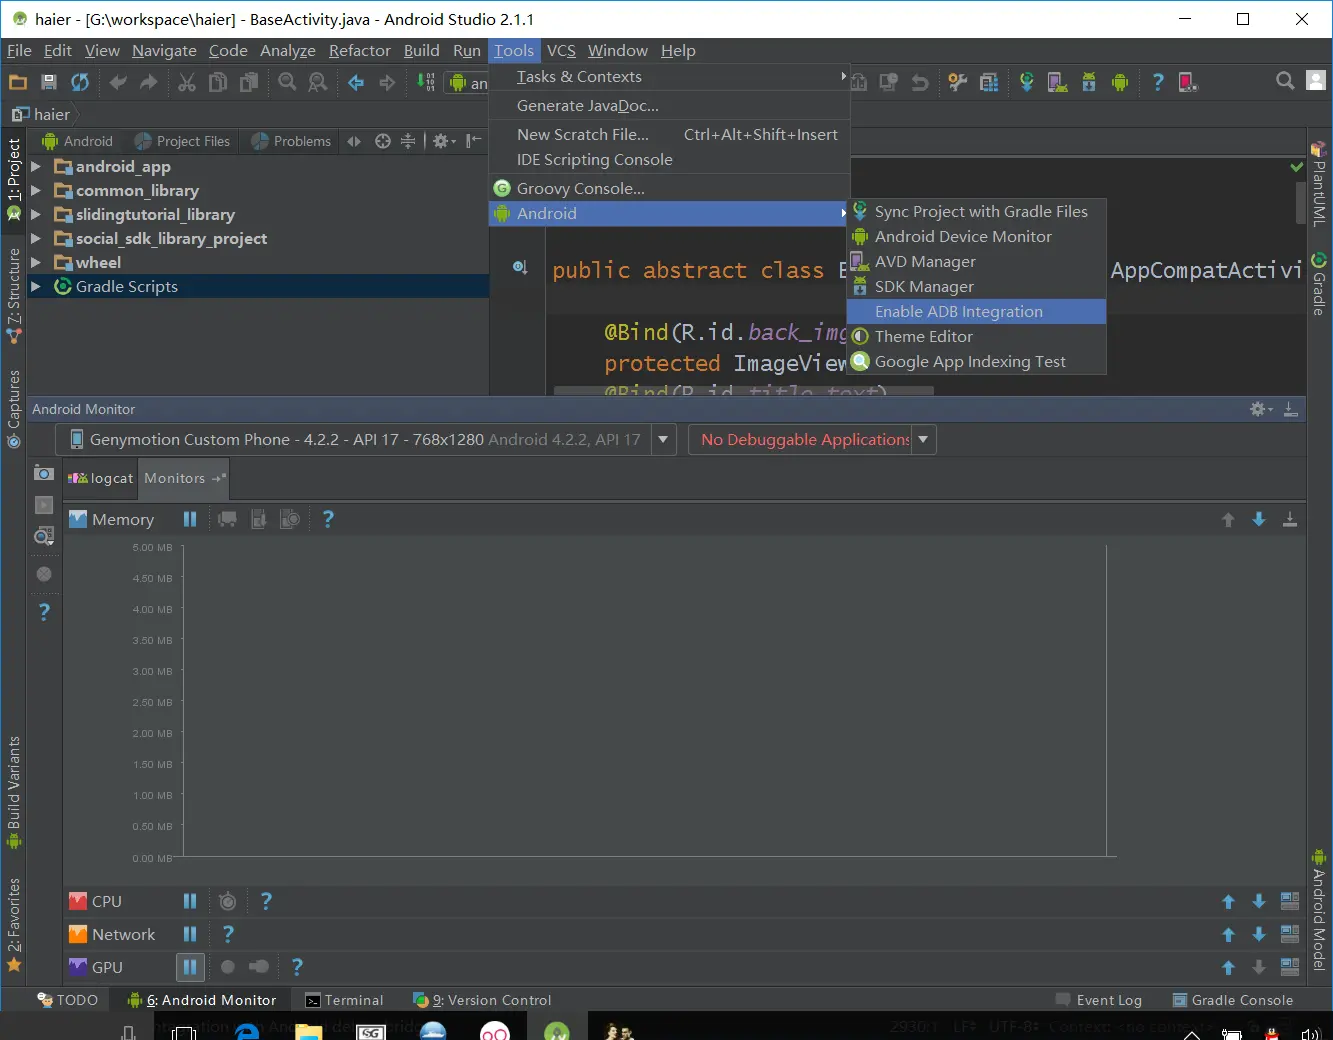The image size is (1333, 1040).
Task: Navigate back with the blue left arrow
Action: [356, 83]
